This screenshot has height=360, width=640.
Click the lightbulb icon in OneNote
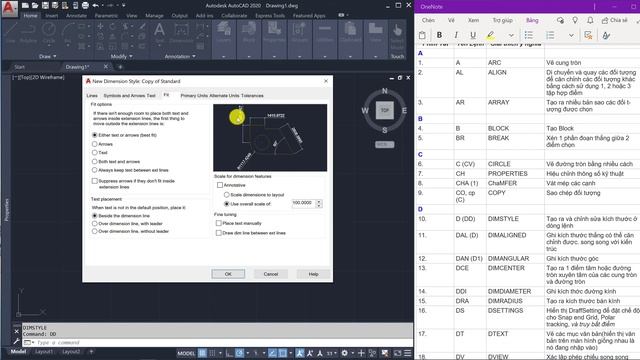click(575, 20)
